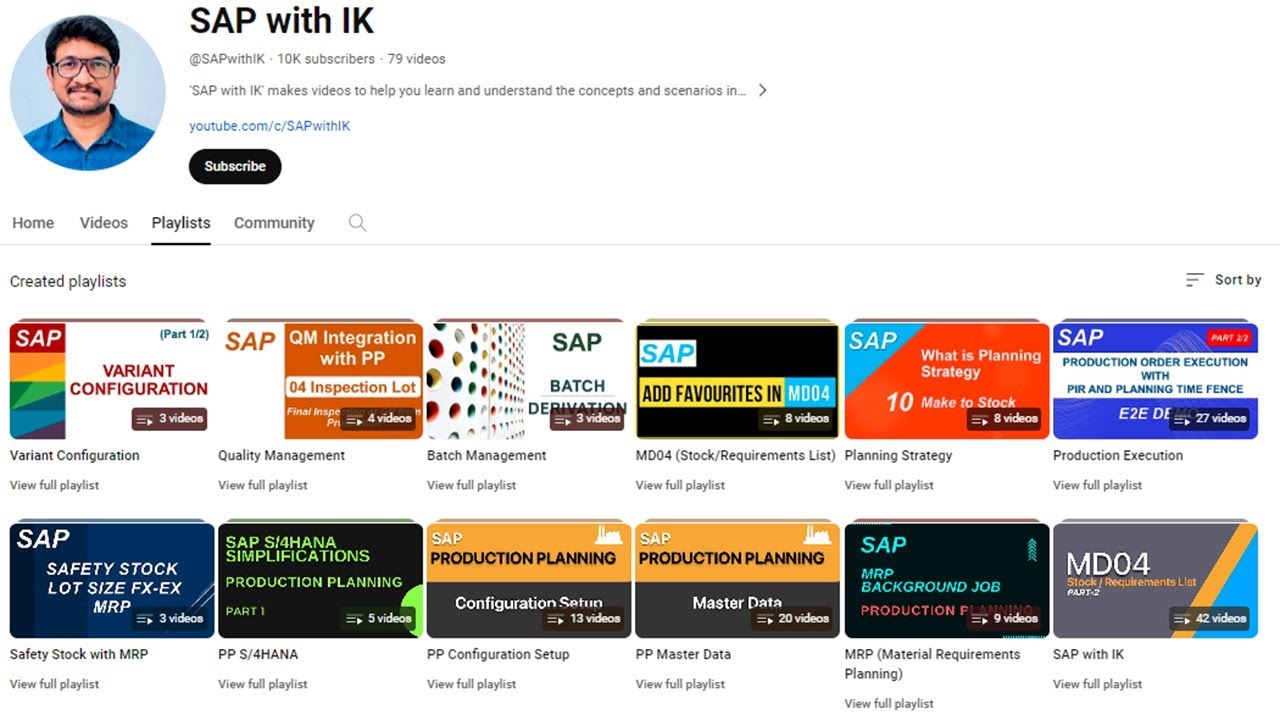Switch to the Videos tab
Viewport: 1280px width, 720px height.
104,223
